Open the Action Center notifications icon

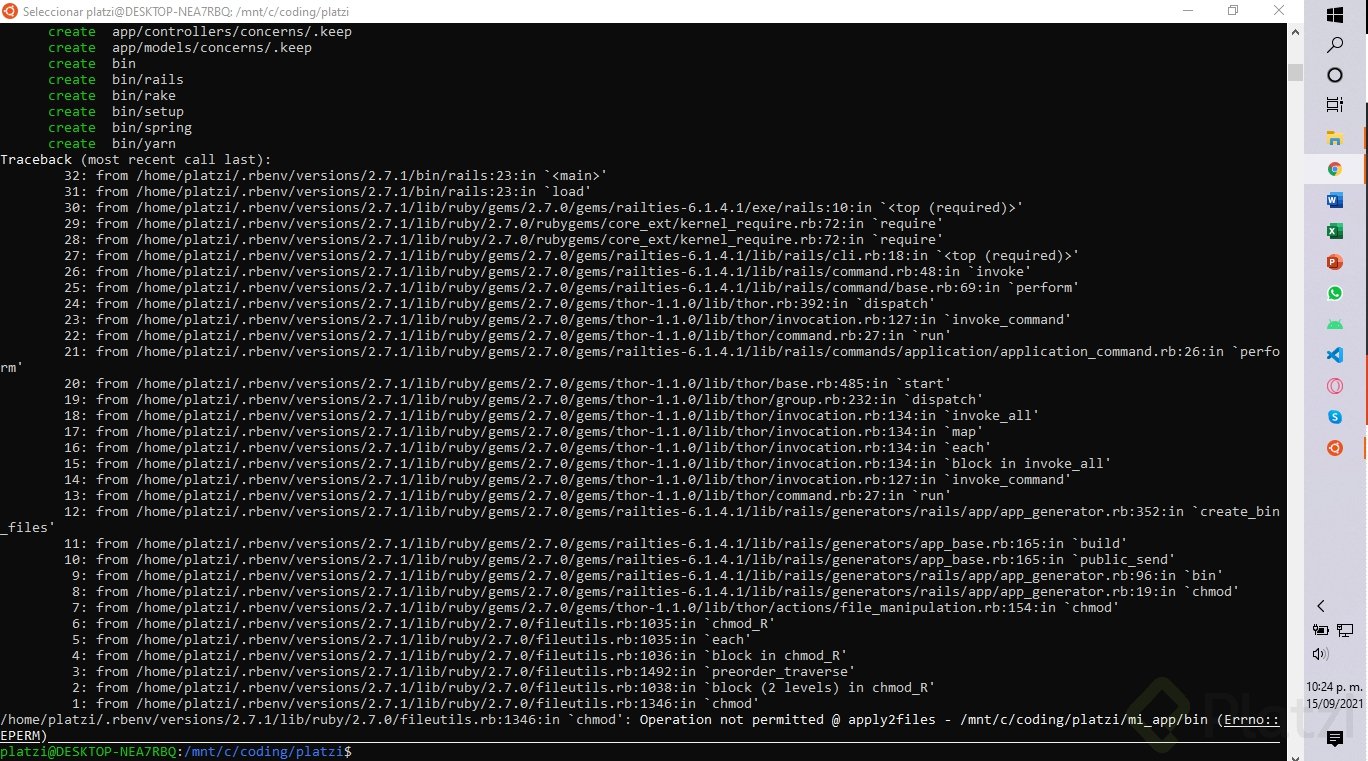(x=1334, y=739)
